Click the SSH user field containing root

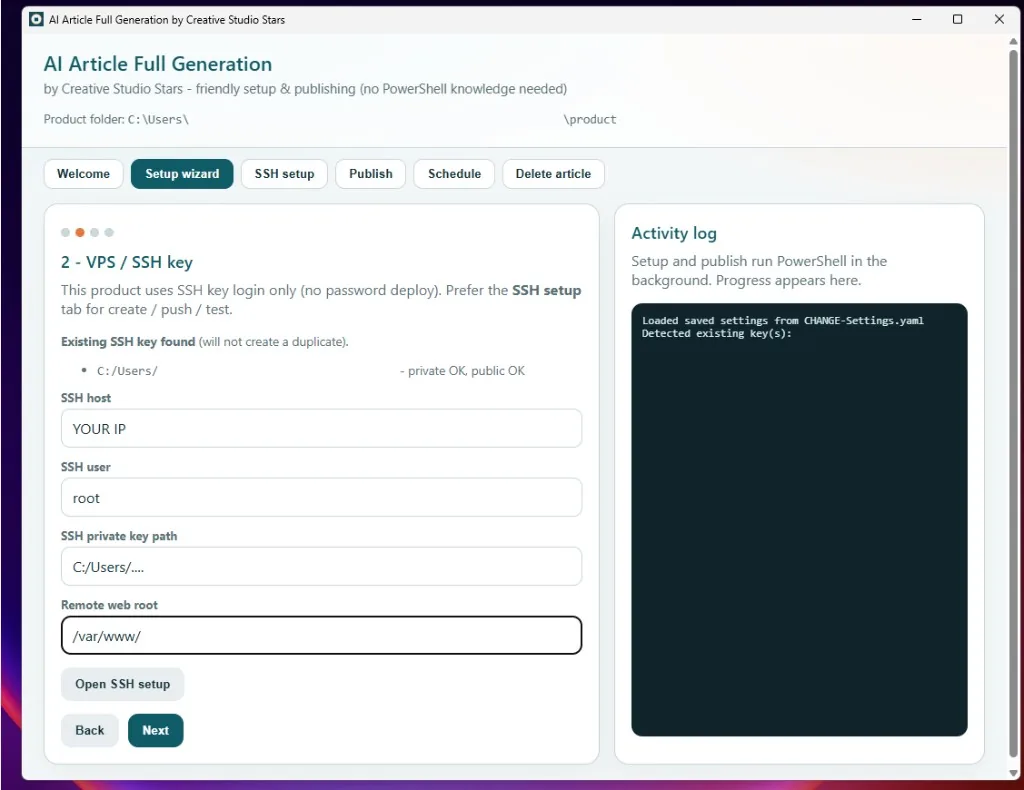pyautogui.click(x=321, y=498)
